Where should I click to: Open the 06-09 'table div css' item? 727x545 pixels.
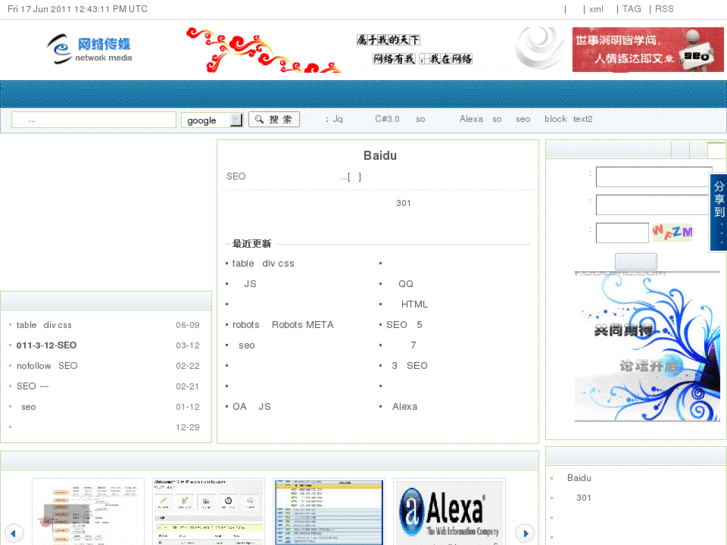point(44,325)
